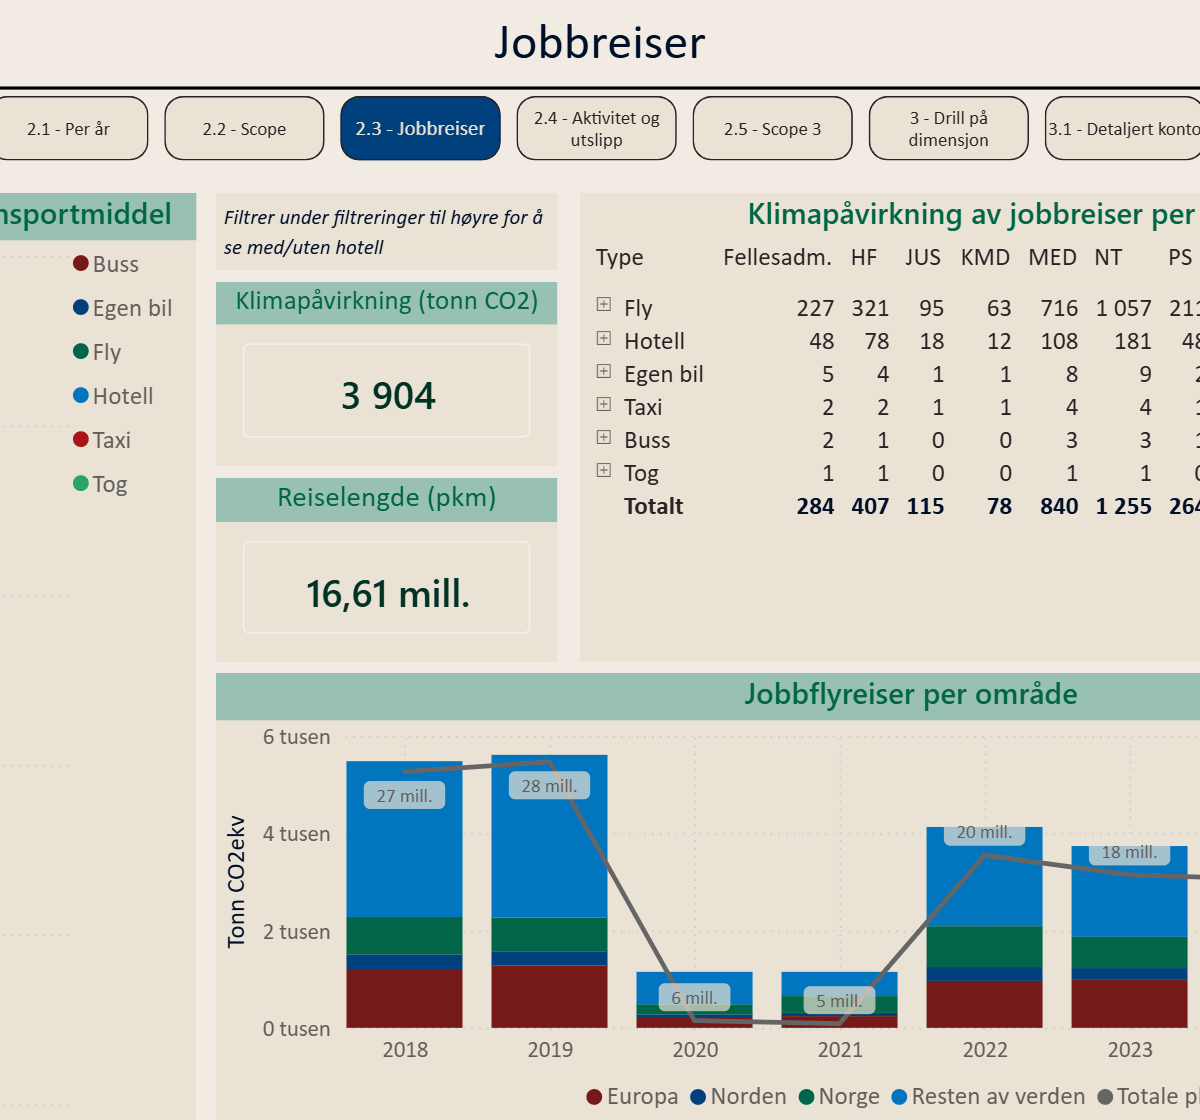
Task: Sort table by the MED column header
Action: pyautogui.click(x=1052, y=257)
